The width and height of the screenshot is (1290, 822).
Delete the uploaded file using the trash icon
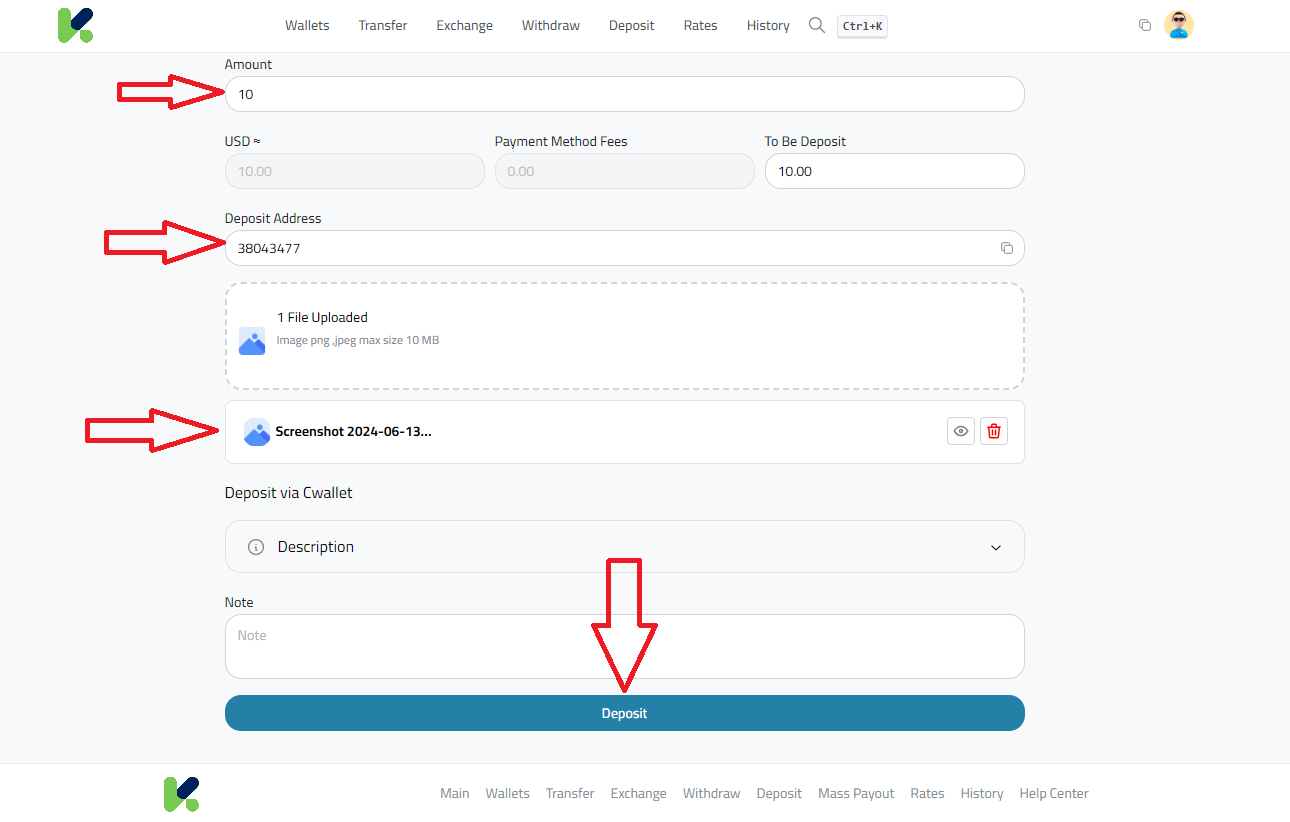click(x=994, y=431)
